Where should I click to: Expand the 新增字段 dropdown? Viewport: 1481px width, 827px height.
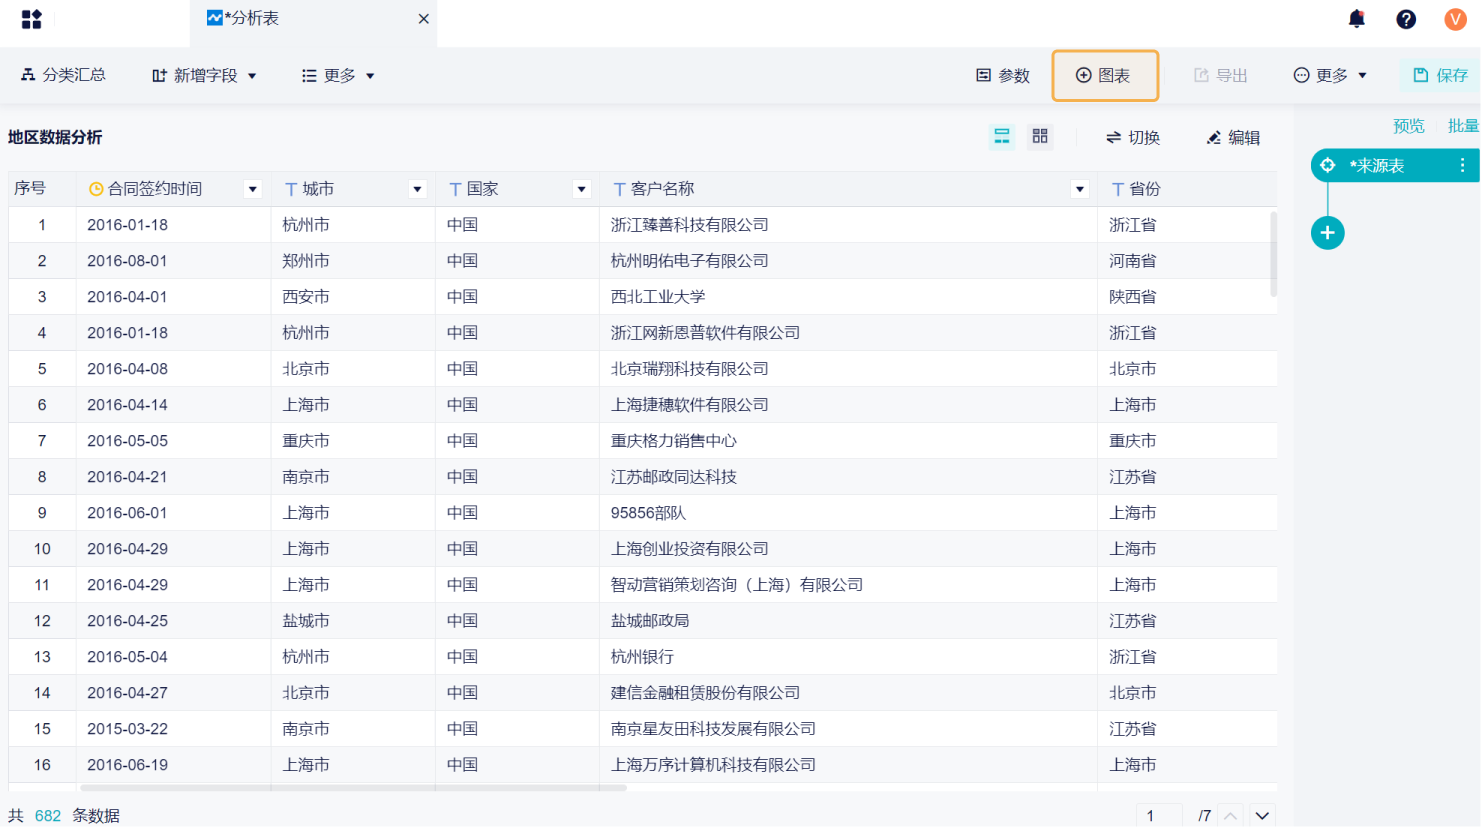[x=204, y=75]
